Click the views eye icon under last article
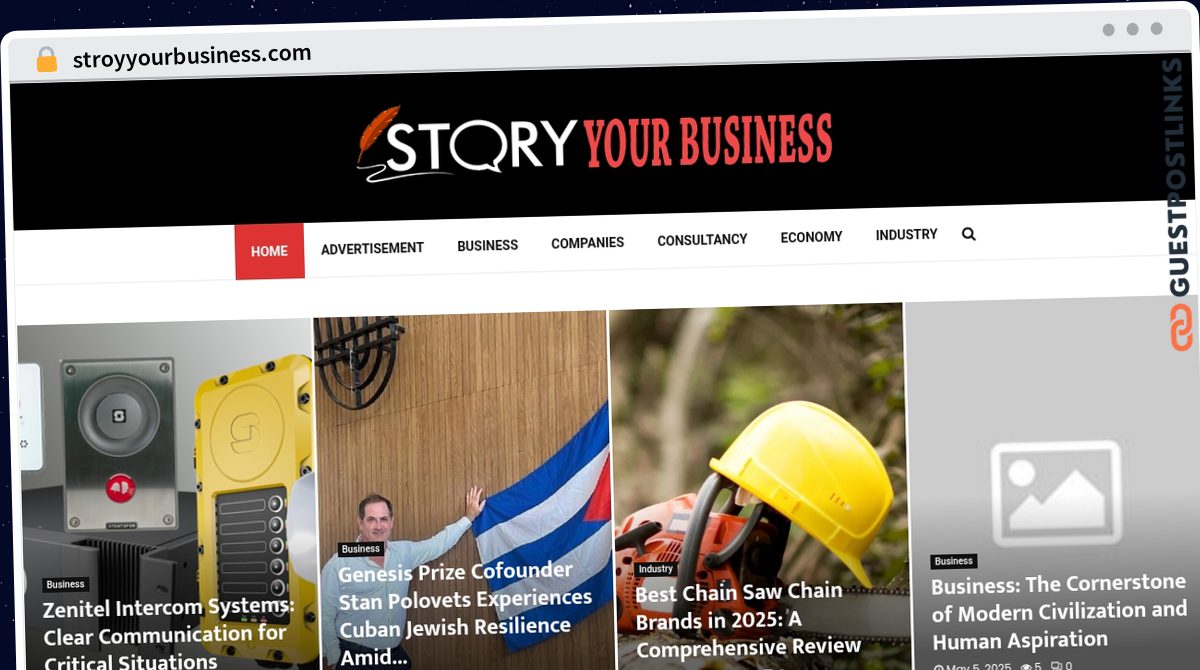Screen dimensions: 1200x670 [1025, 665]
